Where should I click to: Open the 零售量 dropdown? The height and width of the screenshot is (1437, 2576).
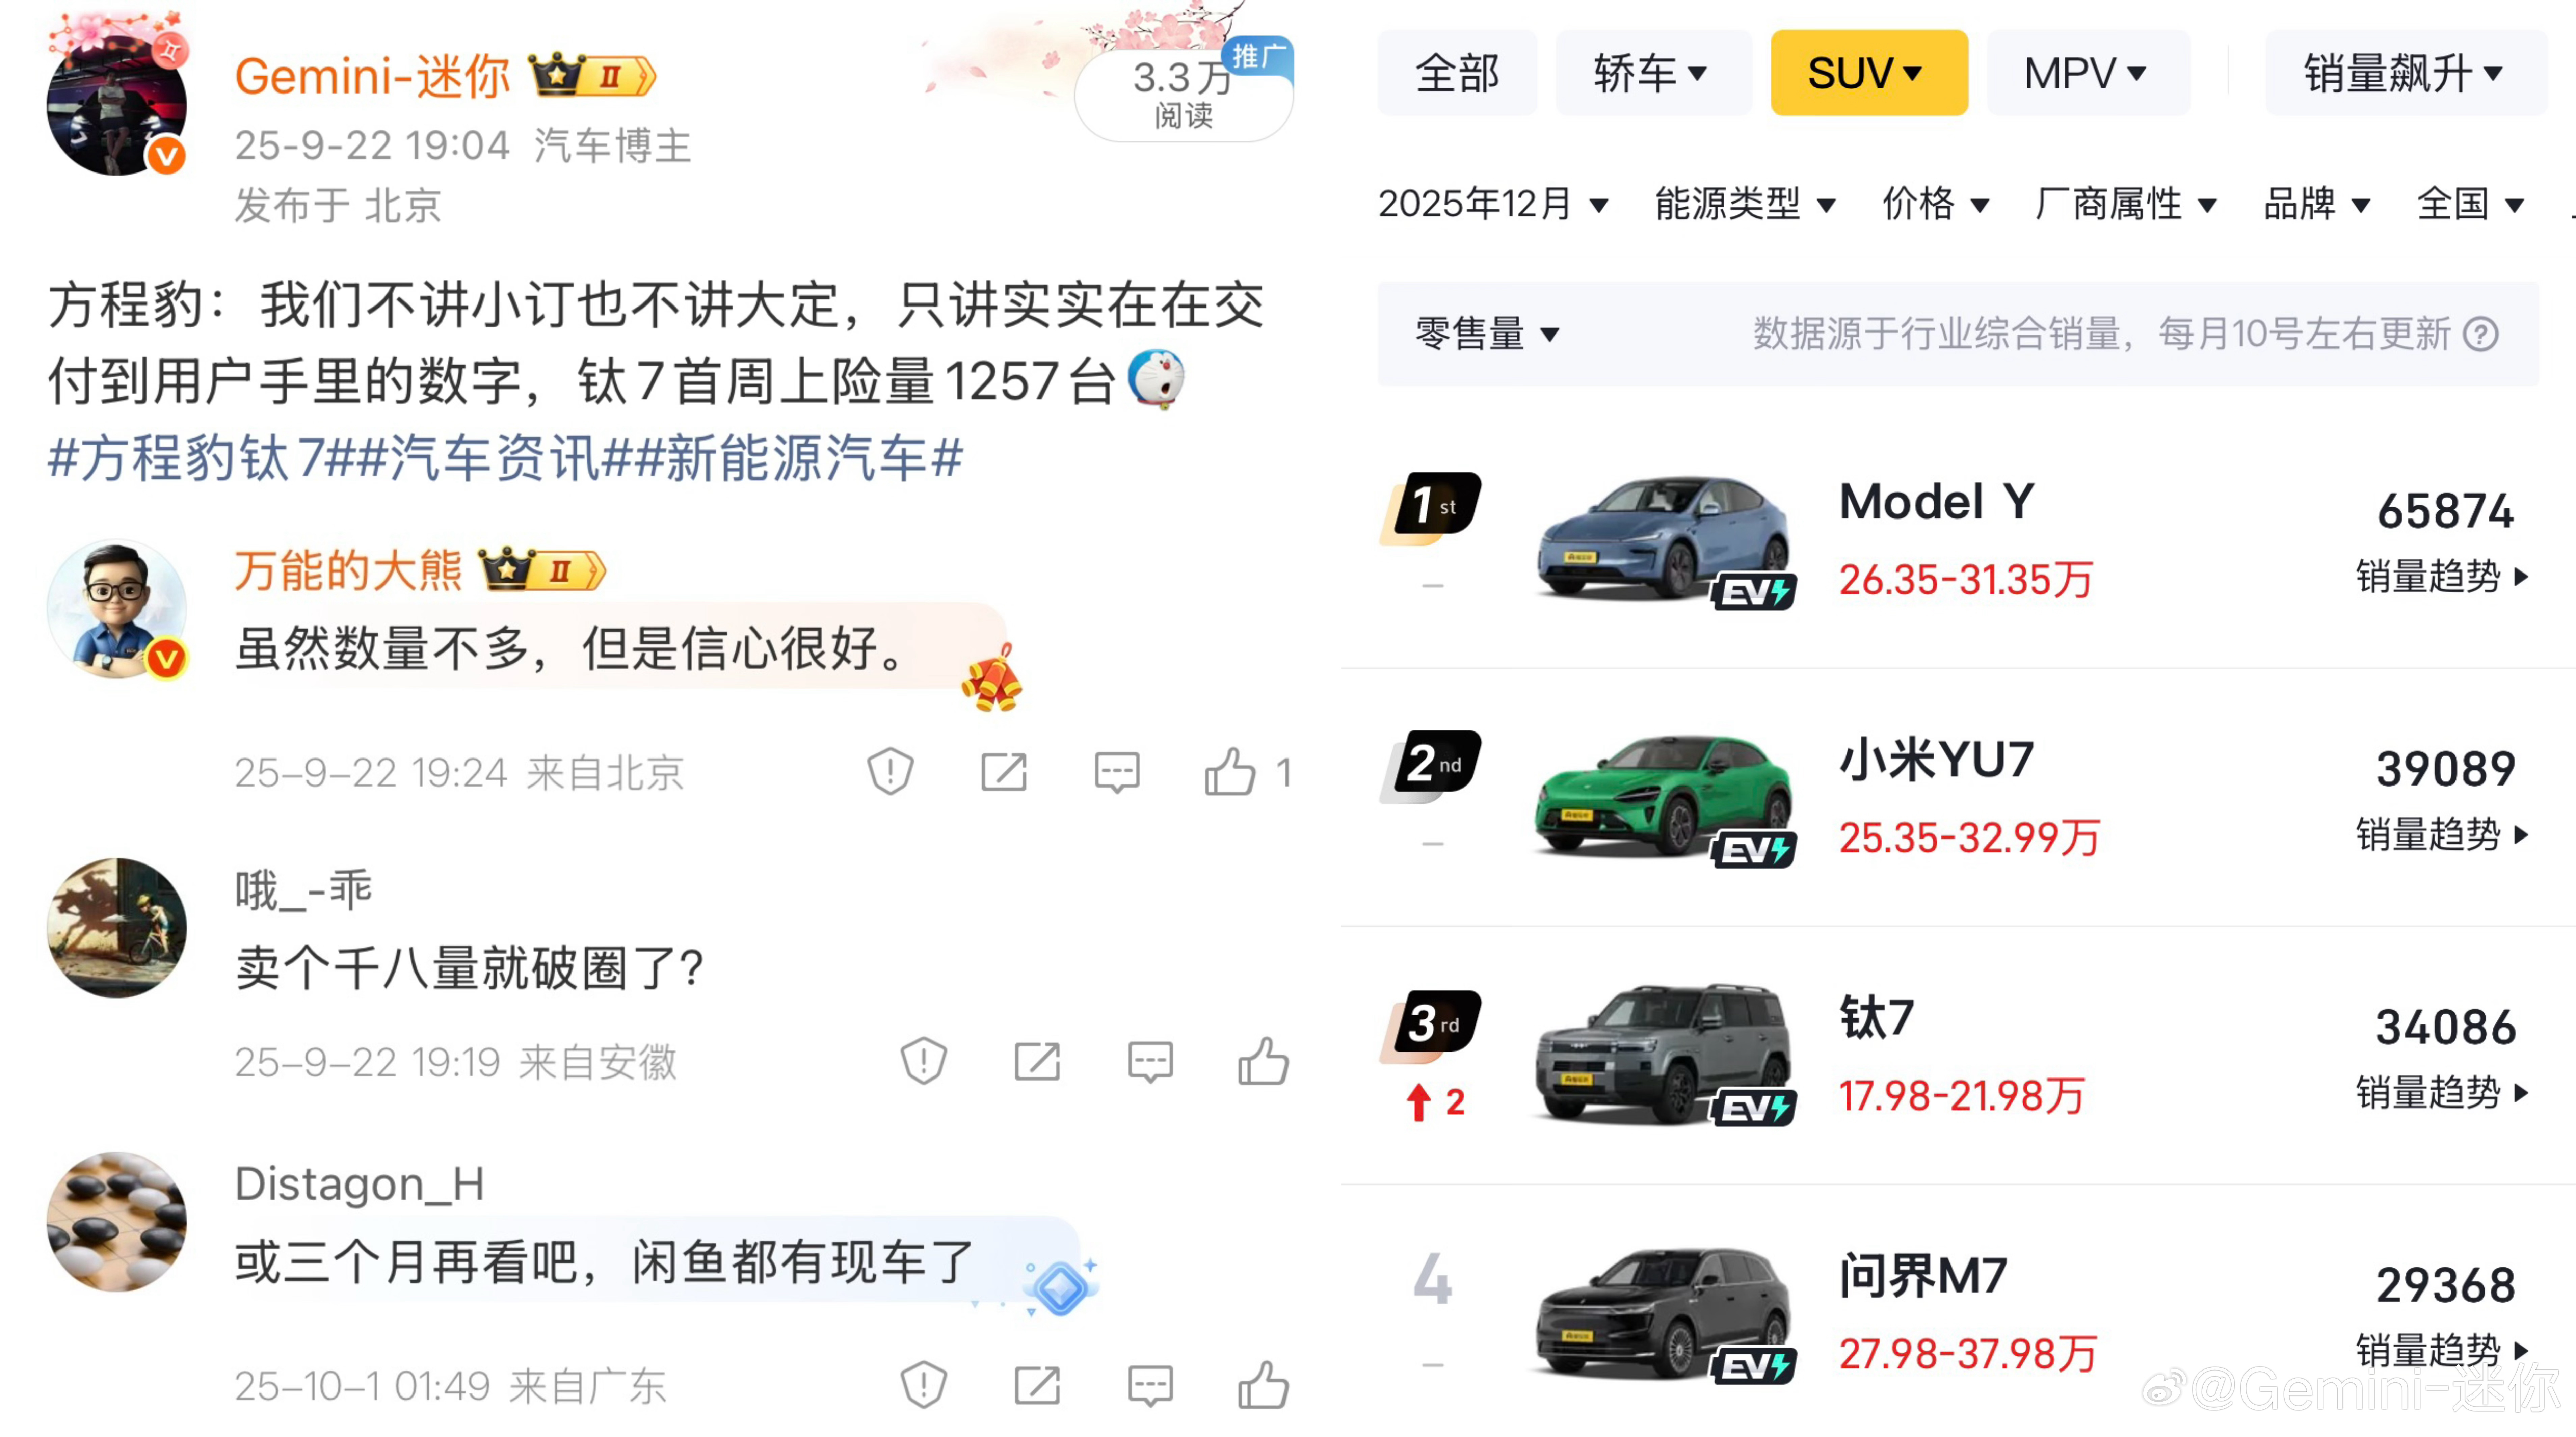pos(1486,334)
